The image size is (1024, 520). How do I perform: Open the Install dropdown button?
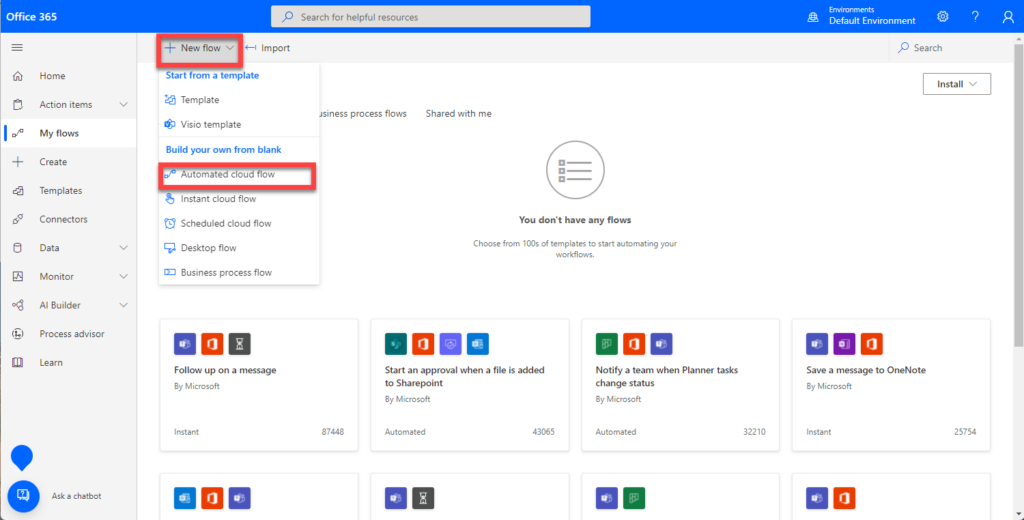957,84
